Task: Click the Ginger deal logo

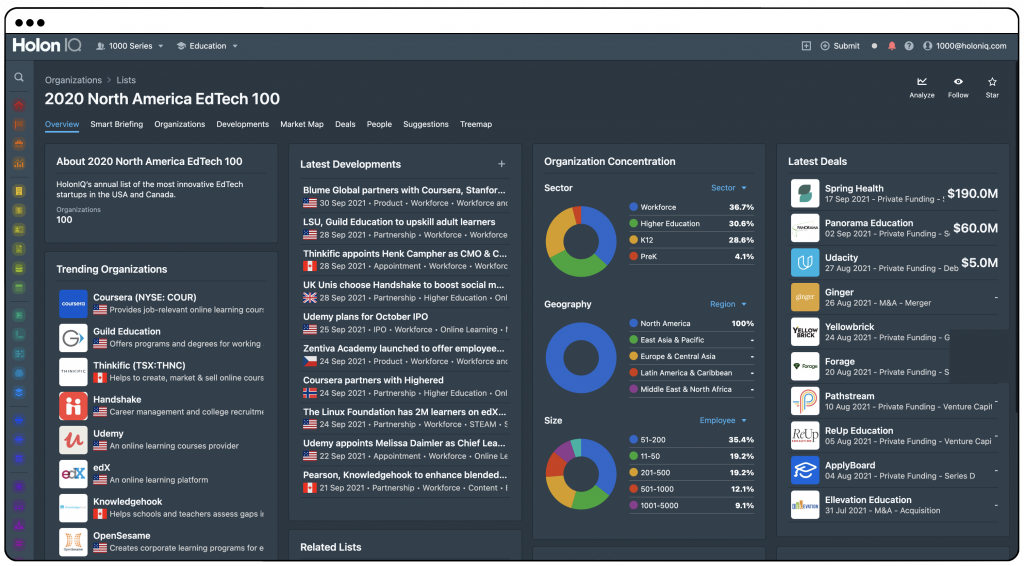Action: [x=805, y=297]
